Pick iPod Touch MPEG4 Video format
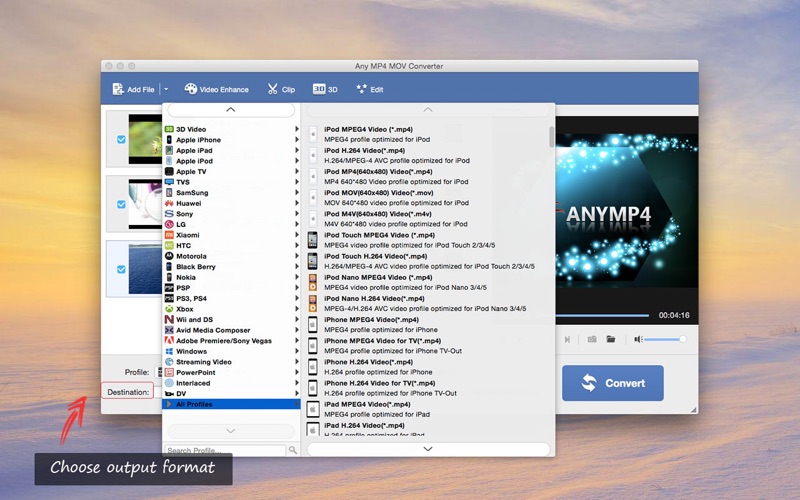The height and width of the screenshot is (500, 800). pyautogui.click(x=379, y=235)
